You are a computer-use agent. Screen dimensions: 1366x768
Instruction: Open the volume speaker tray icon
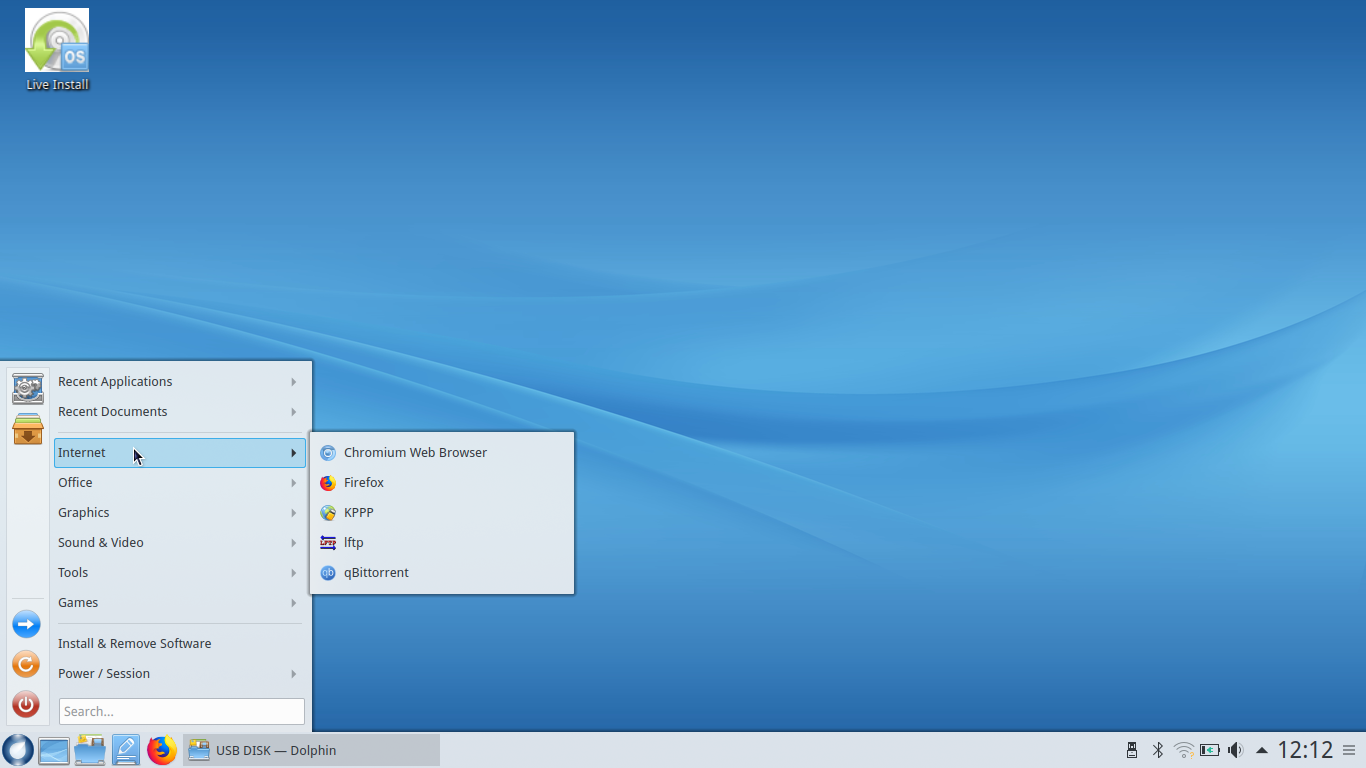click(x=1236, y=750)
